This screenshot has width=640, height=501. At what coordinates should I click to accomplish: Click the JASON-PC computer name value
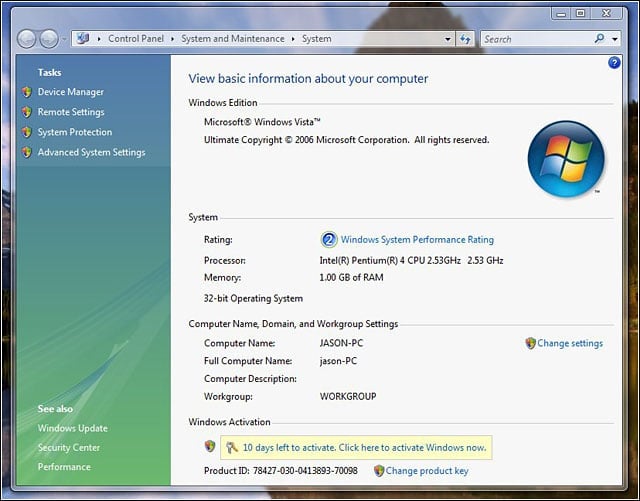pos(341,343)
